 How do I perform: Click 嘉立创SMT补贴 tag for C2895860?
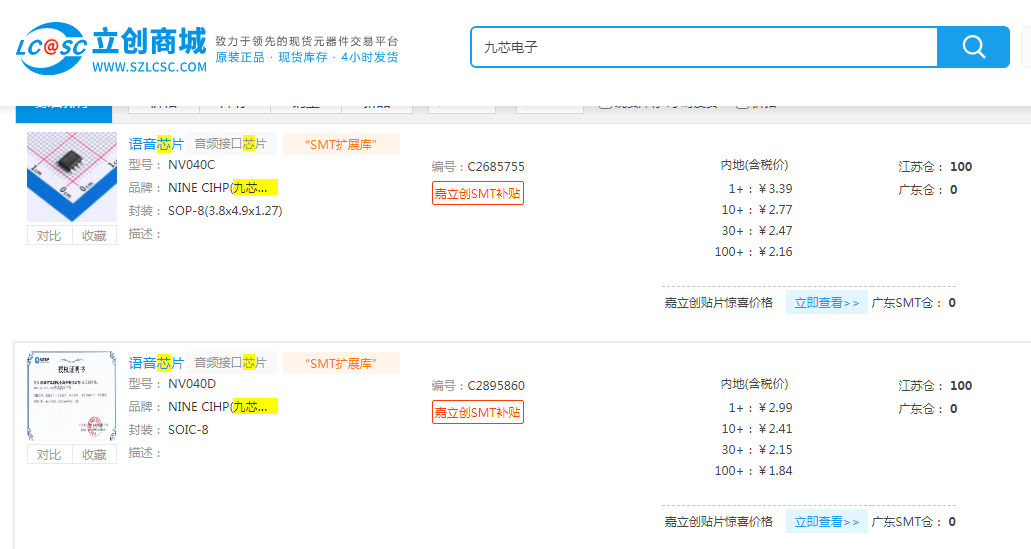477,412
